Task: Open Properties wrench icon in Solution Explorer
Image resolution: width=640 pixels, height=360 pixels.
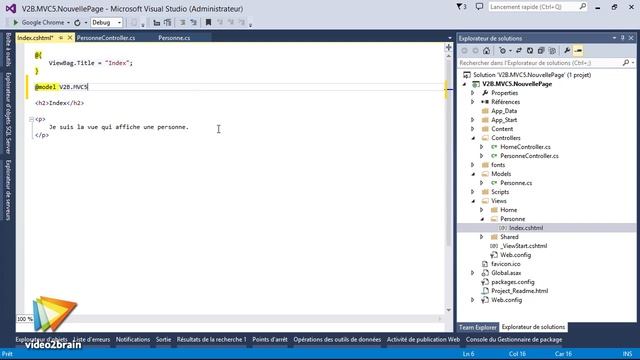Action: [567, 51]
